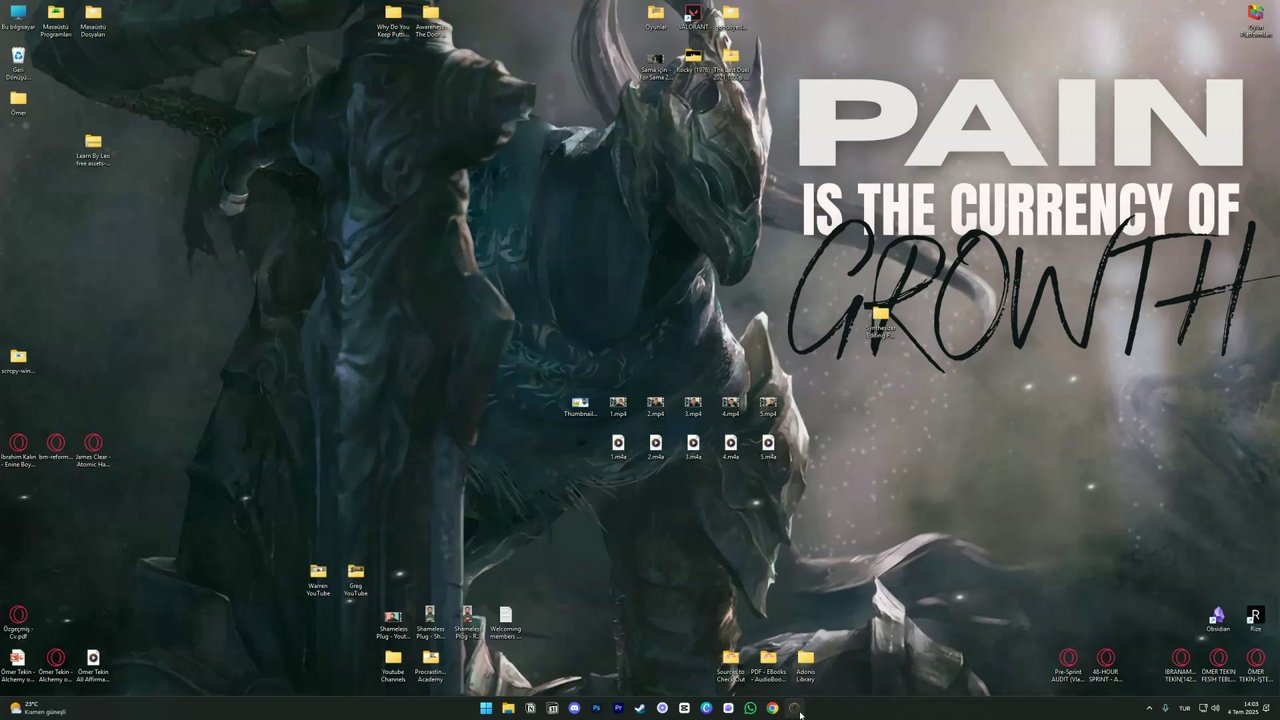1280x720 pixels.
Task: Open Why Do You Keep Putting folder
Action: [x=393, y=20]
